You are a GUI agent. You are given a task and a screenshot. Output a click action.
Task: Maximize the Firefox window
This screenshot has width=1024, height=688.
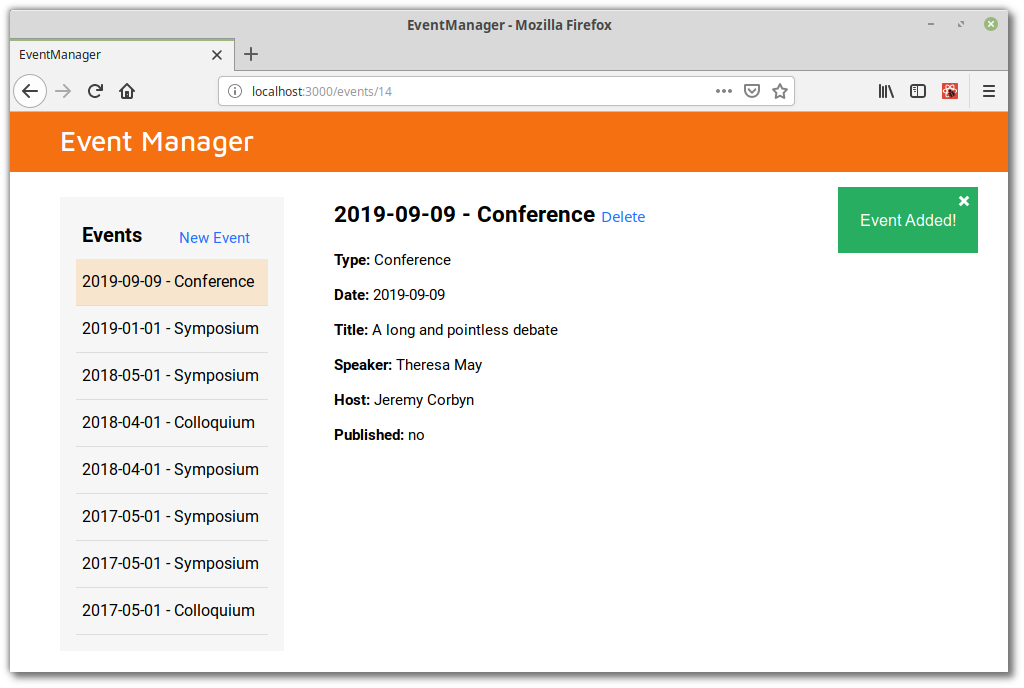(x=961, y=24)
